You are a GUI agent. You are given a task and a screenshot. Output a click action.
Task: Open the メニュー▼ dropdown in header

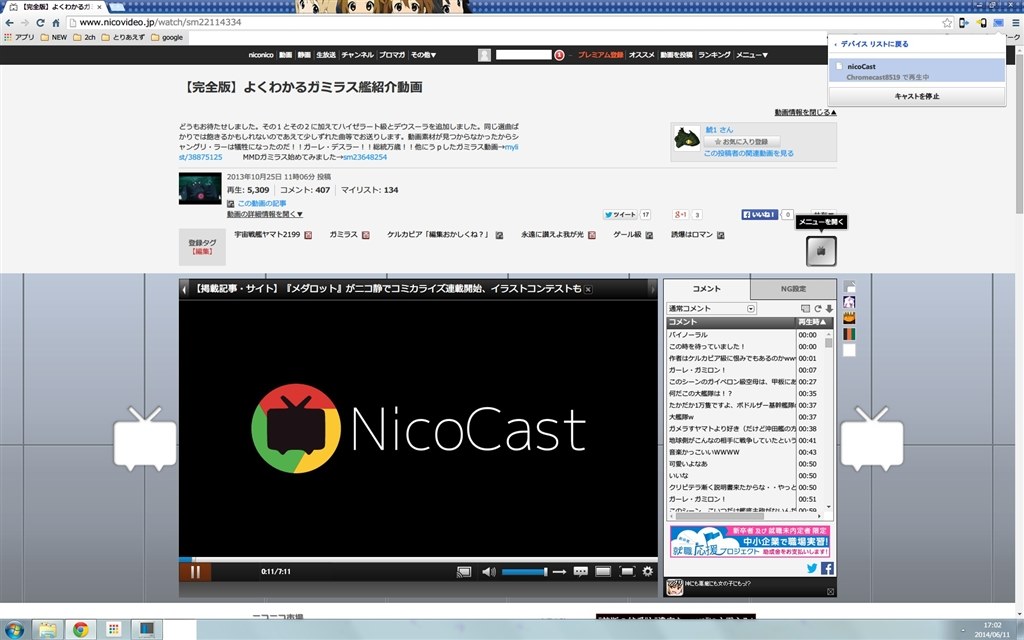click(752, 56)
